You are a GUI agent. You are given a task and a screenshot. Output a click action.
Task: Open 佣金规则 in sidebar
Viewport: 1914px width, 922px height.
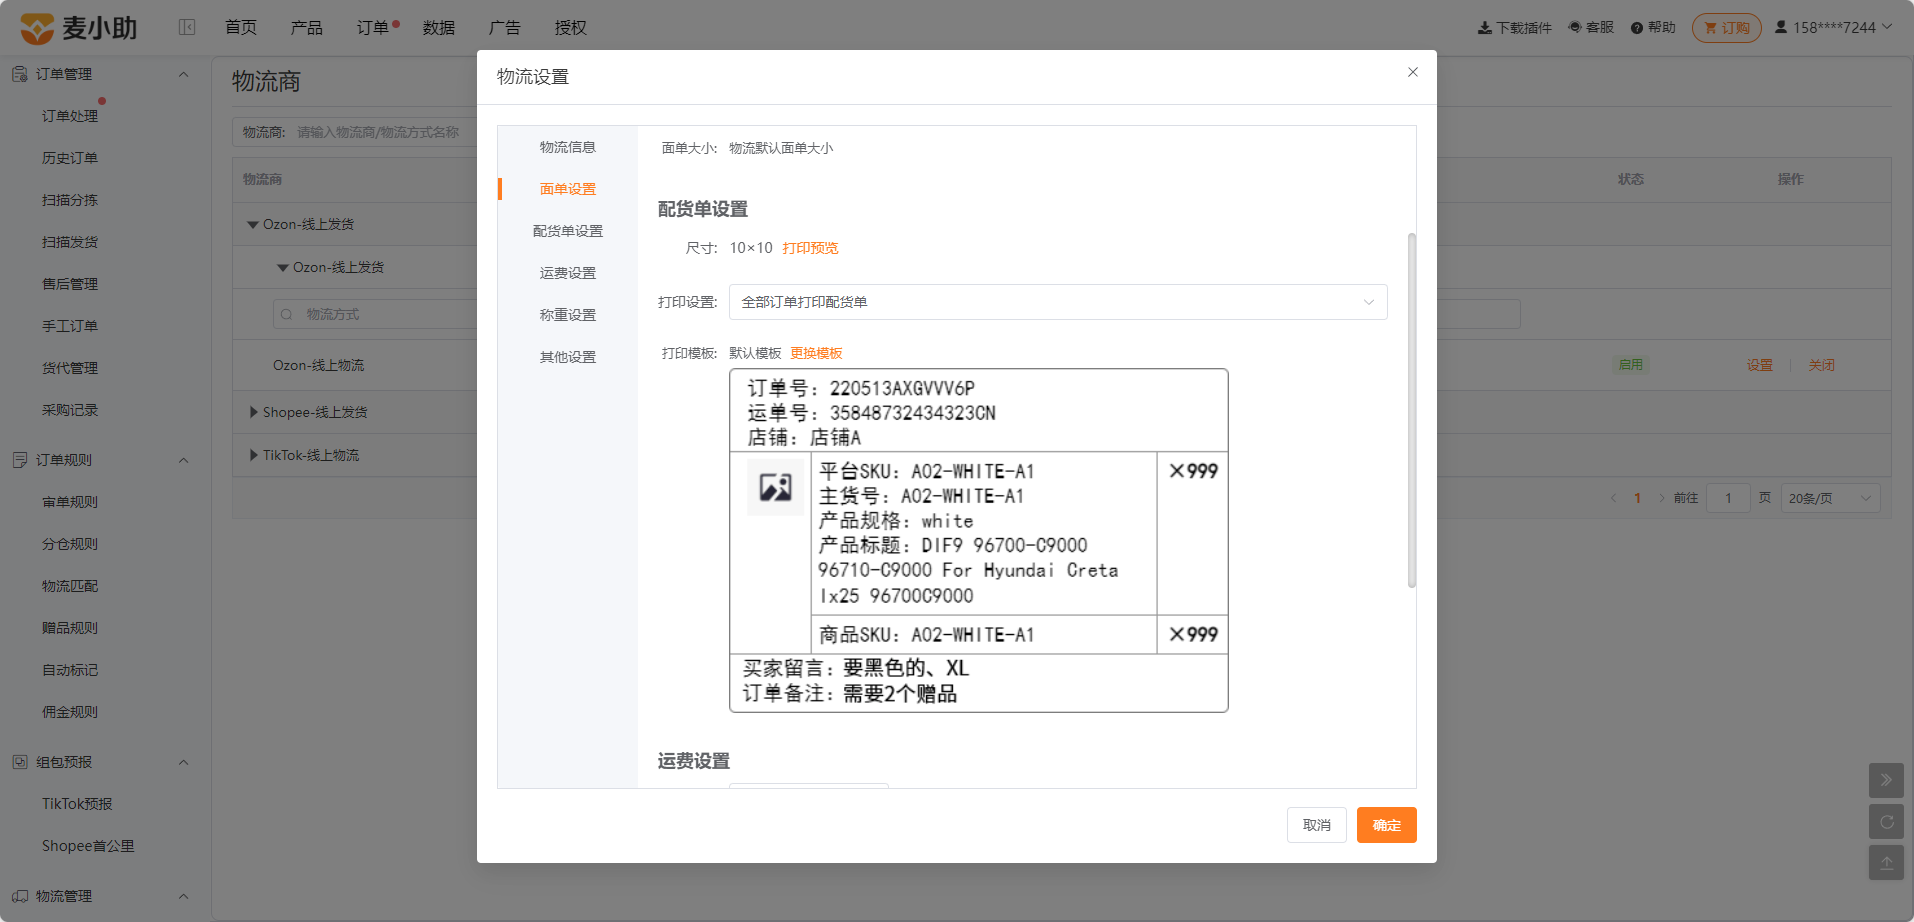(70, 712)
